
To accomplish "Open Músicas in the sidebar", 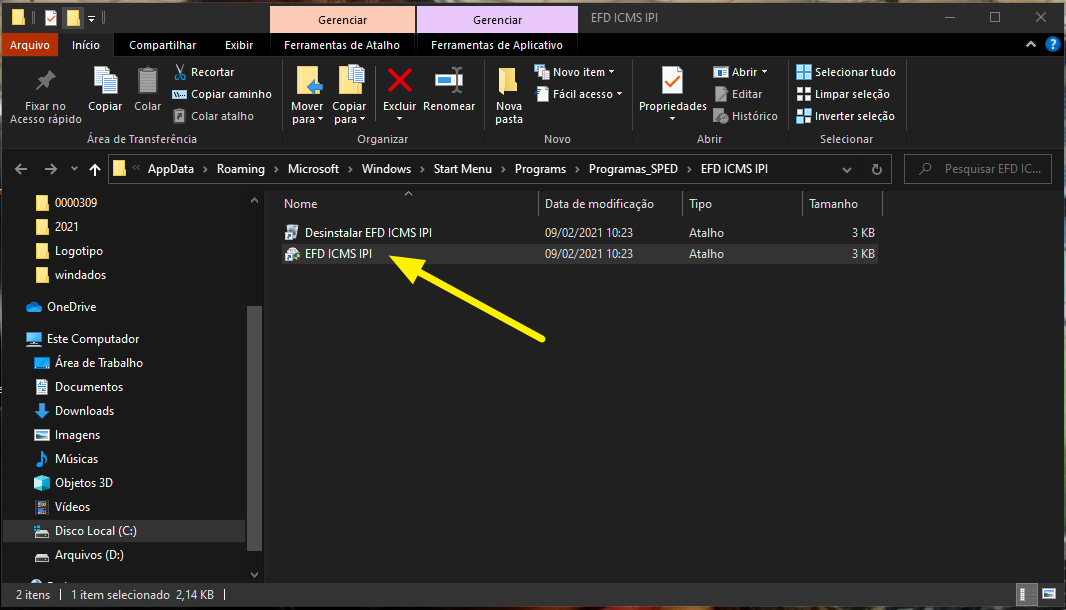I will coord(76,459).
